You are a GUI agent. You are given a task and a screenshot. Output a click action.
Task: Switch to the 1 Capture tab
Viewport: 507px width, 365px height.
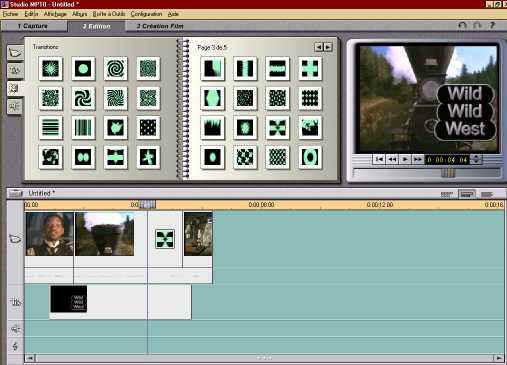point(34,26)
